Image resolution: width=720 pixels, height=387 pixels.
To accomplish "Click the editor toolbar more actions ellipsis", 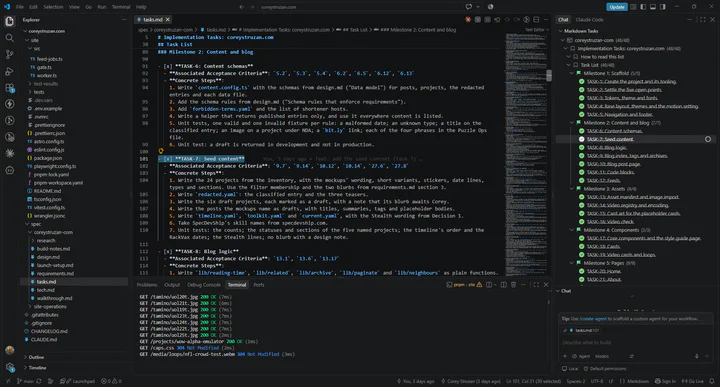I will click(x=546, y=20).
